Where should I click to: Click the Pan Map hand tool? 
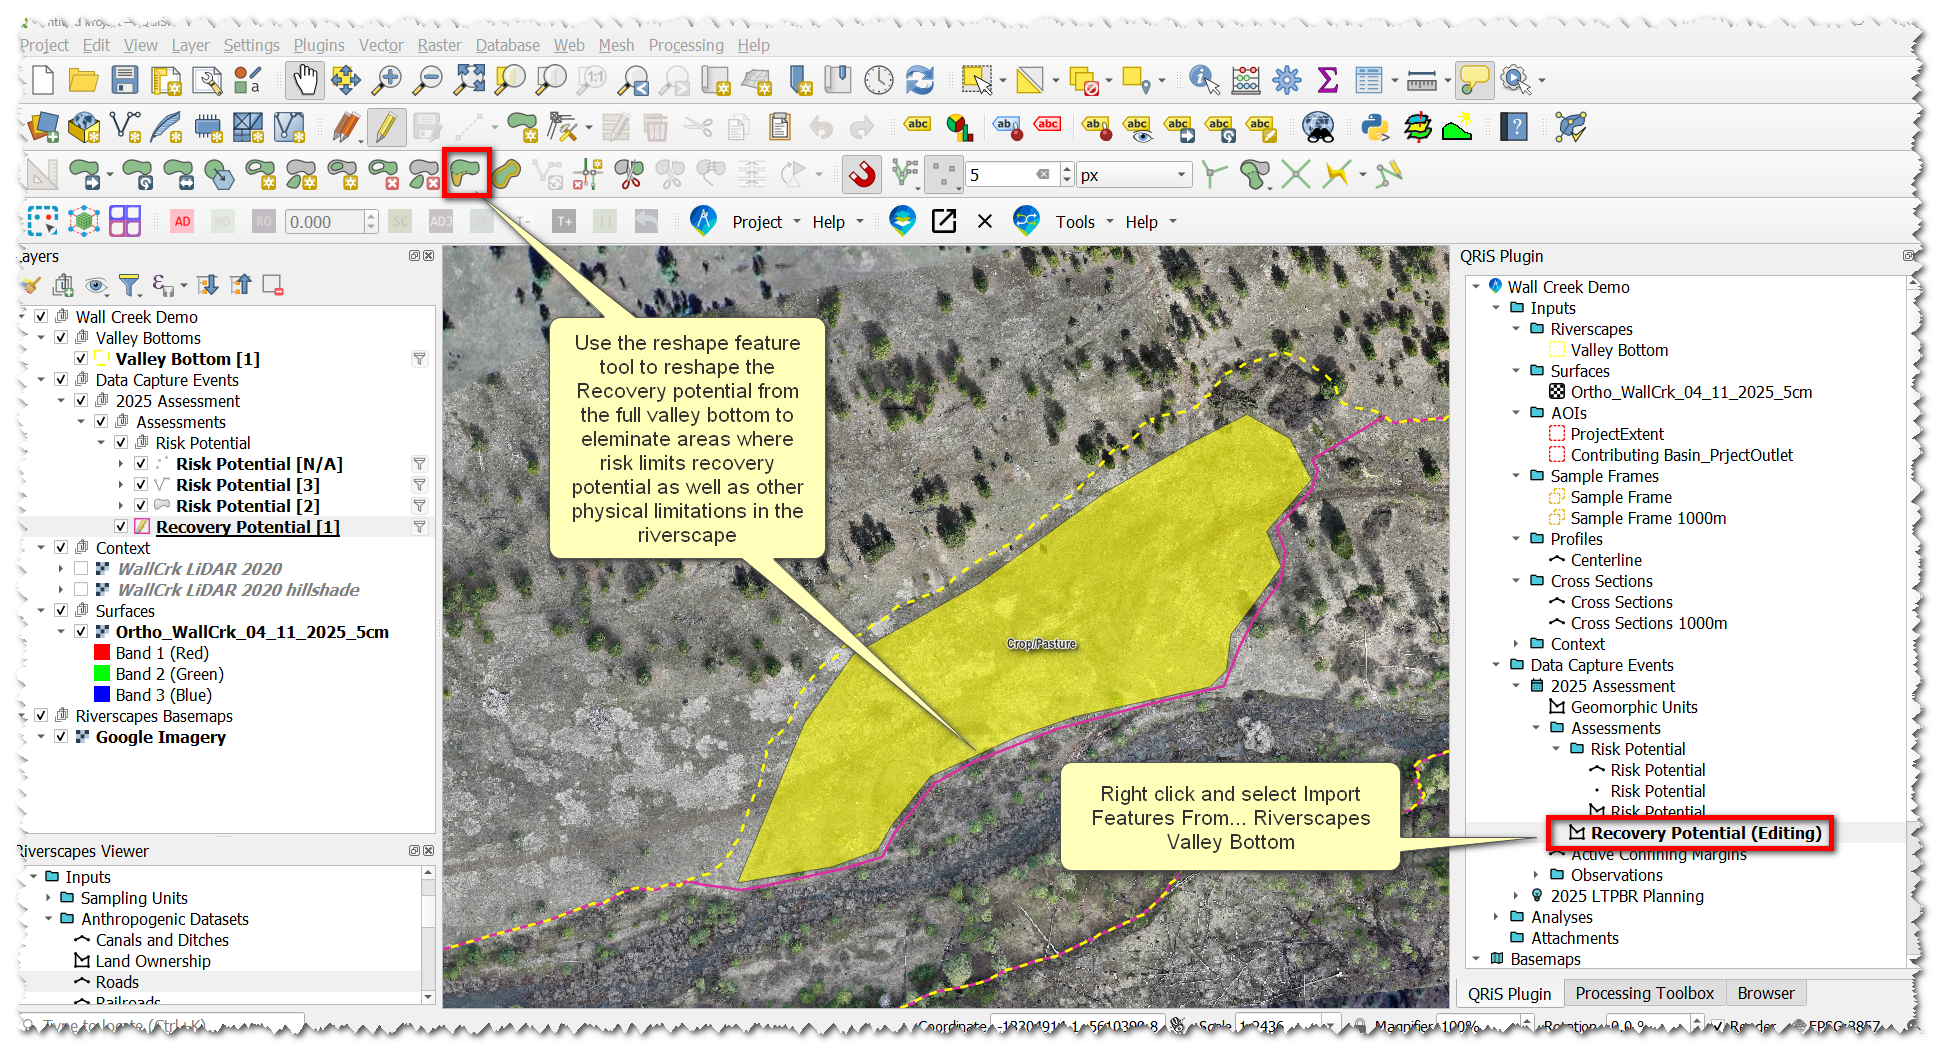[x=305, y=80]
